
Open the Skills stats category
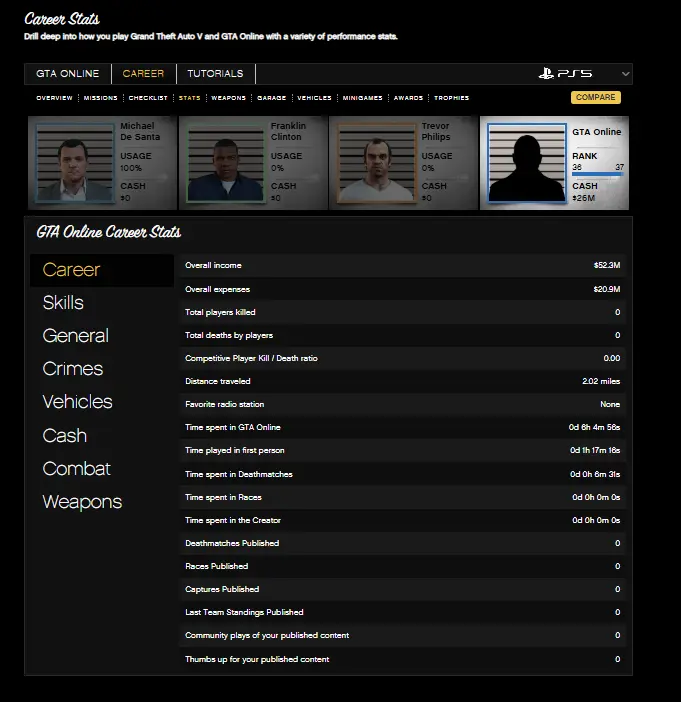(63, 303)
